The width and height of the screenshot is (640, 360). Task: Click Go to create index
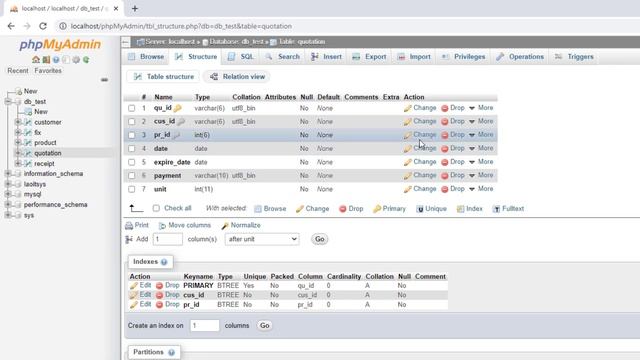coord(264,326)
